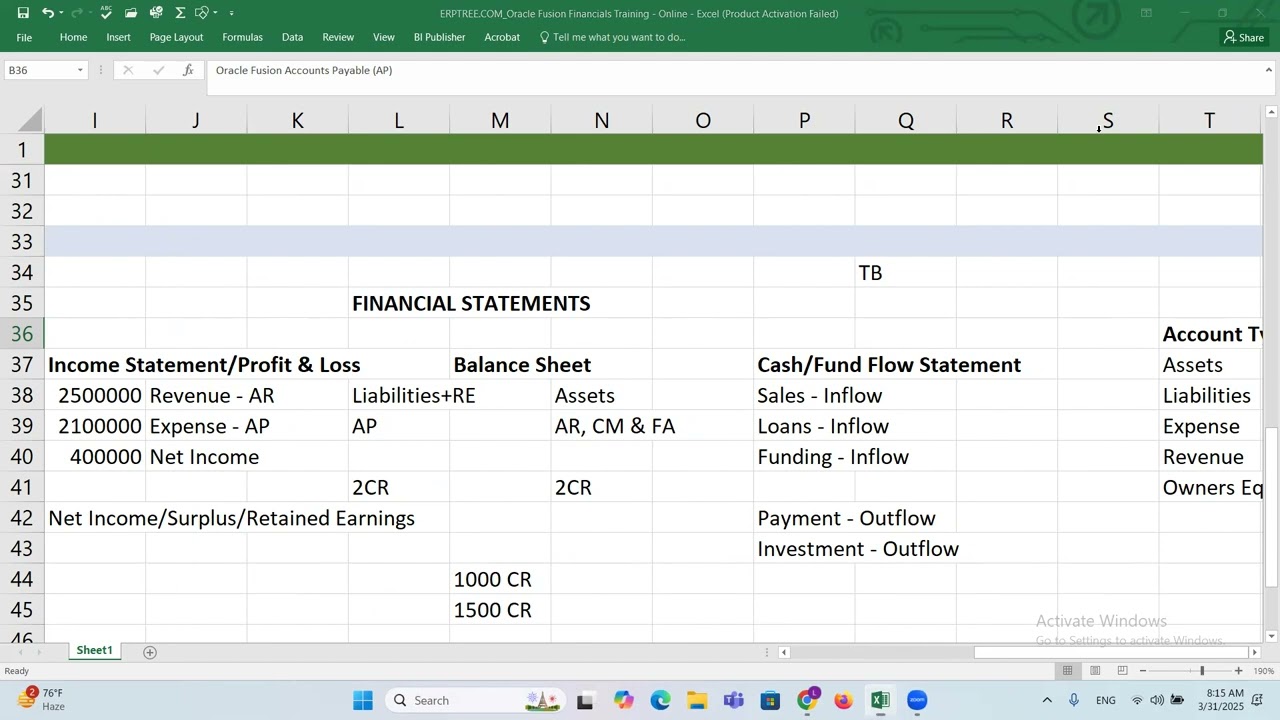1280x720 pixels.
Task: Select the Sheet1 tab
Action: [95, 651]
